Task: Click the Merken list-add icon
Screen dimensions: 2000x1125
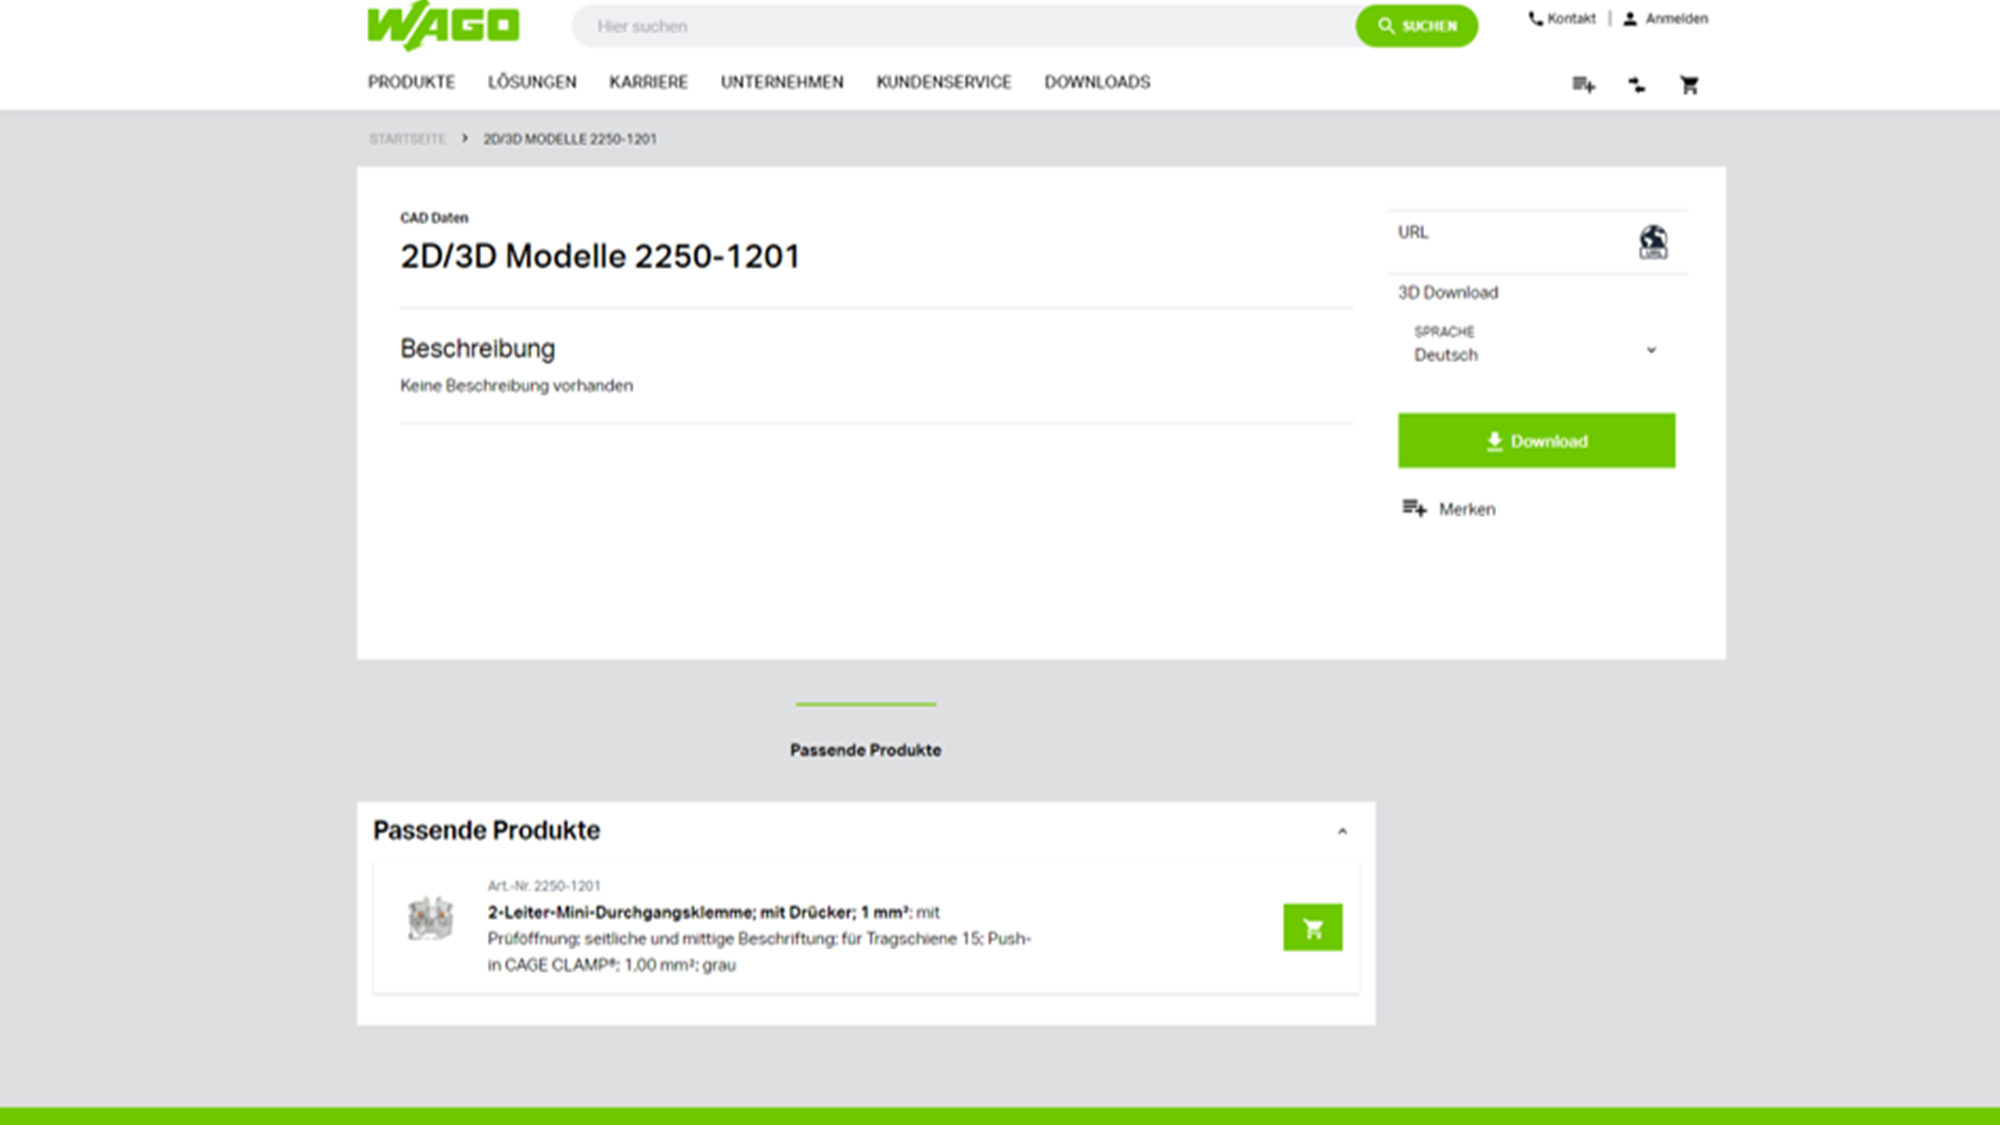Action: tap(1414, 509)
